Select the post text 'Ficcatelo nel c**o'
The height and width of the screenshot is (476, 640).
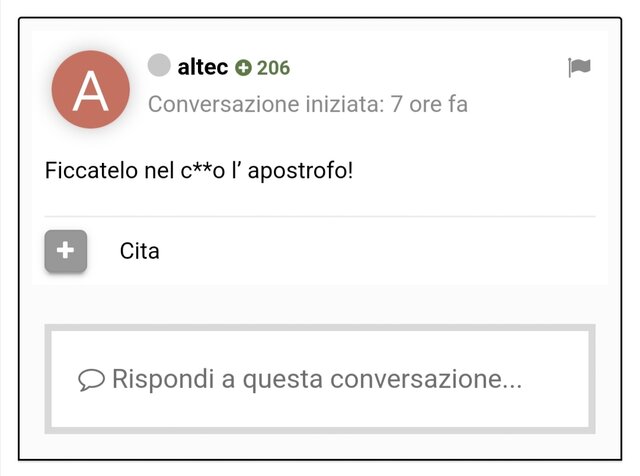click(135, 170)
